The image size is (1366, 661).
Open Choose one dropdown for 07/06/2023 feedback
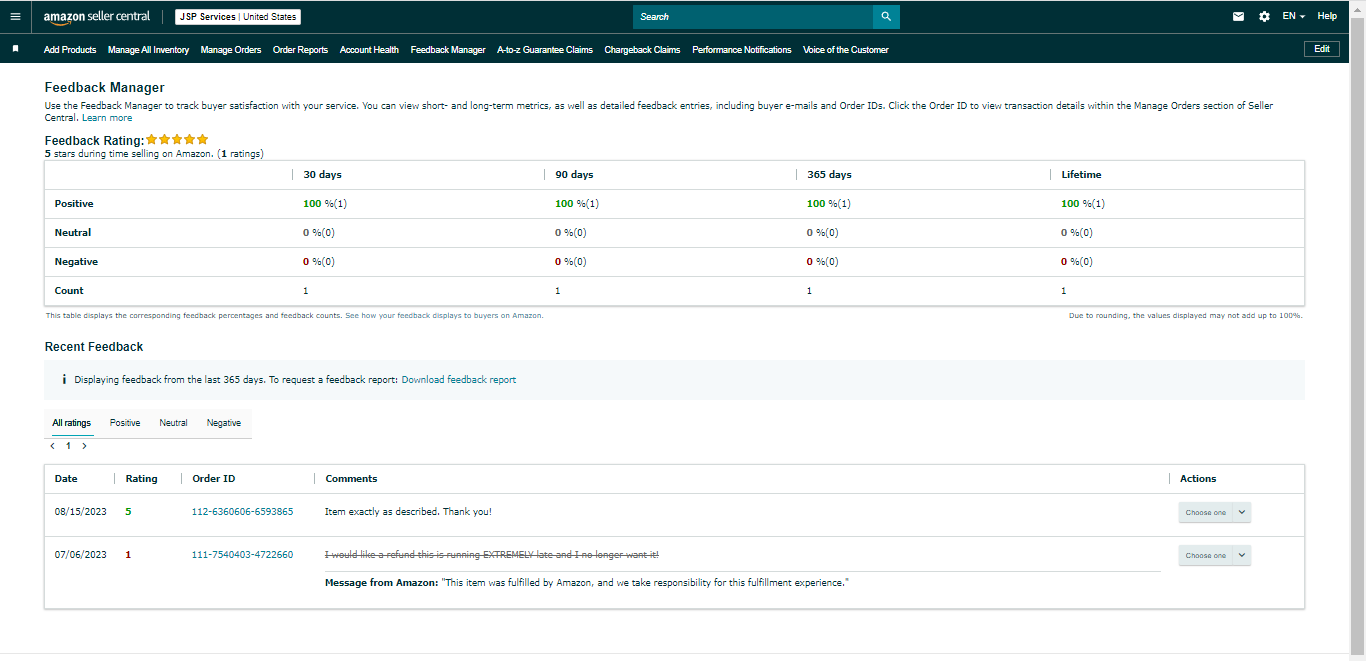point(1214,555)
